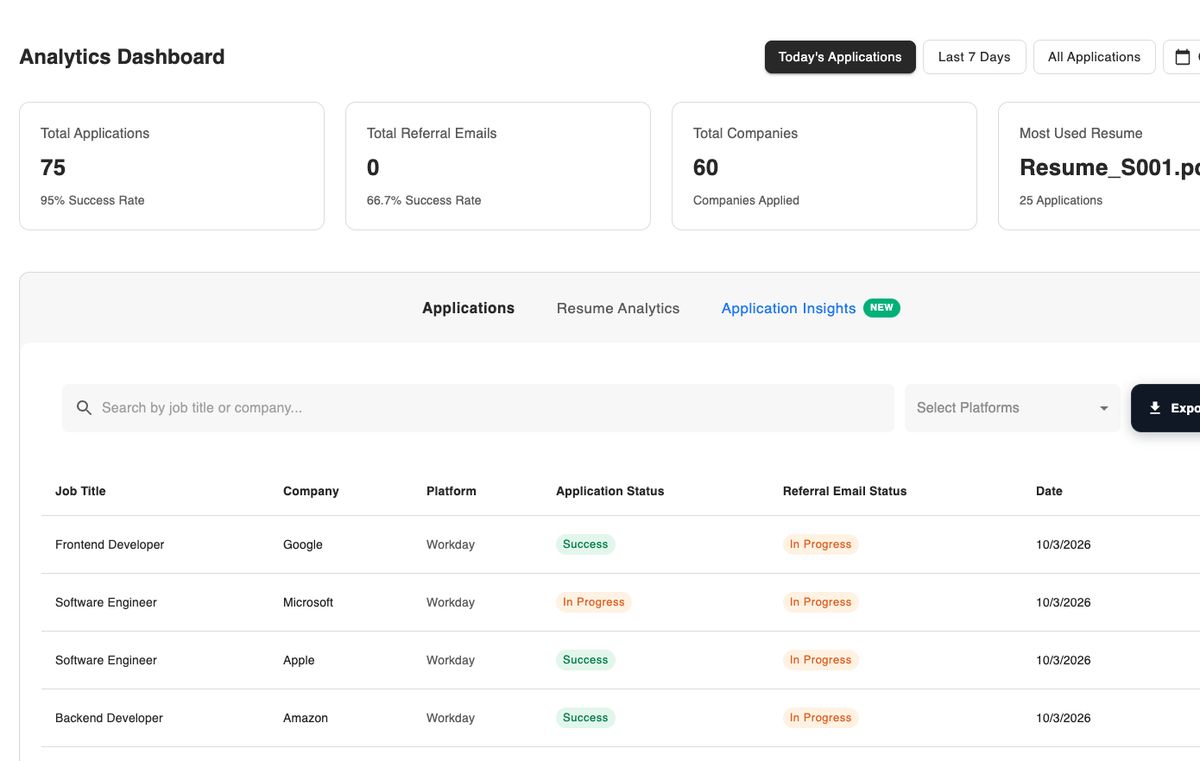Switch to the Applications tab
The height and width of the screenshot is (761, 1200).
[468, 308]
